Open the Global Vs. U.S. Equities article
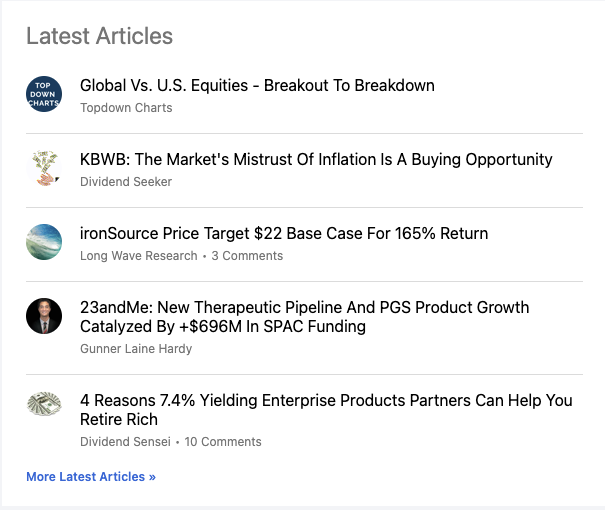 coord(257,86)
